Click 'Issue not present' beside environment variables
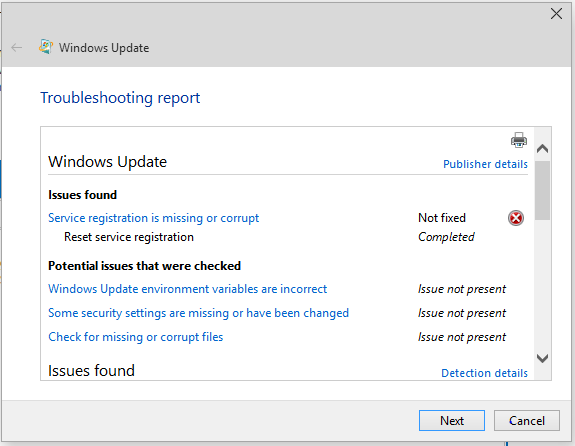Screen dimensions: 575x446 462,289
